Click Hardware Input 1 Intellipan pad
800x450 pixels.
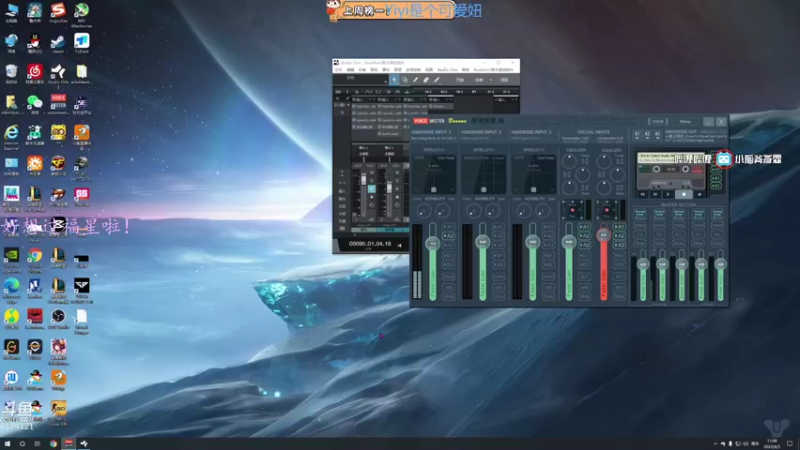pyautogui.click(x=434, y=174)
